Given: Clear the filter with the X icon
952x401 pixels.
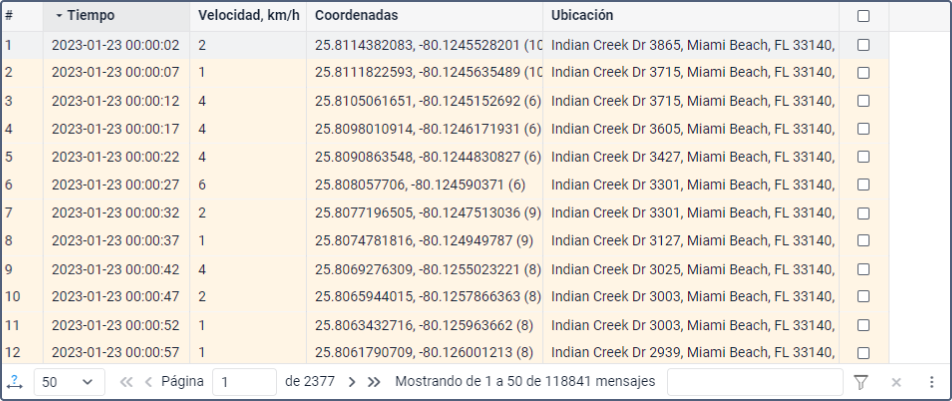Looking at the screenshot, I should (x=896, y=382).
